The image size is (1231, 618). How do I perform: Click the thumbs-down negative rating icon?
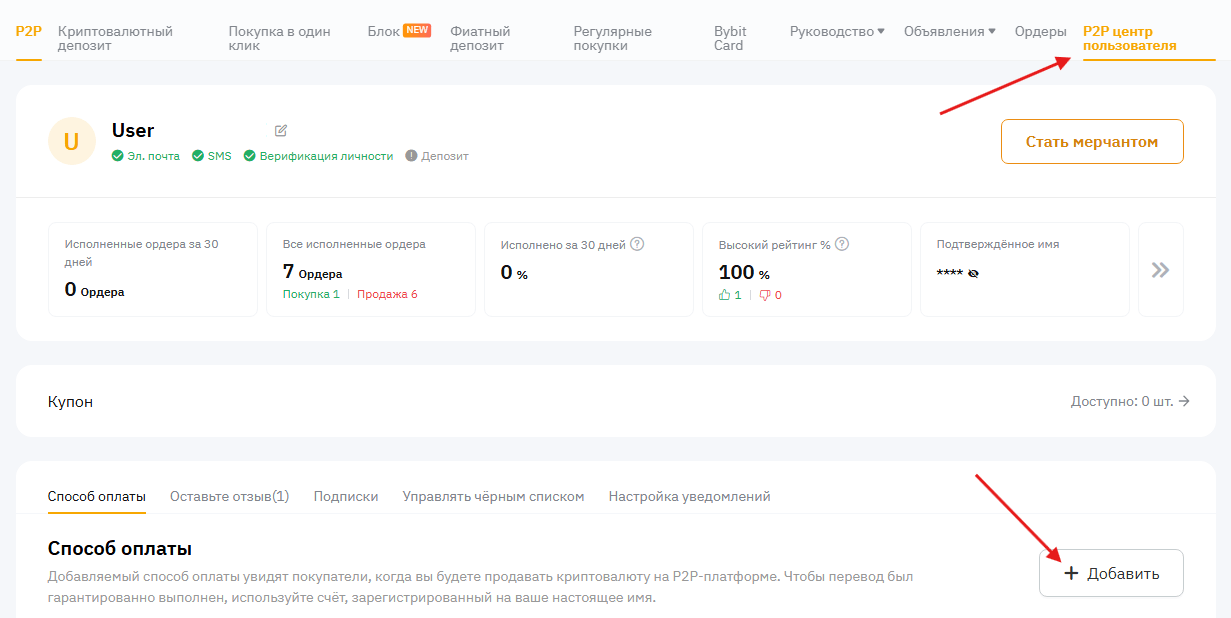[765, 295]
